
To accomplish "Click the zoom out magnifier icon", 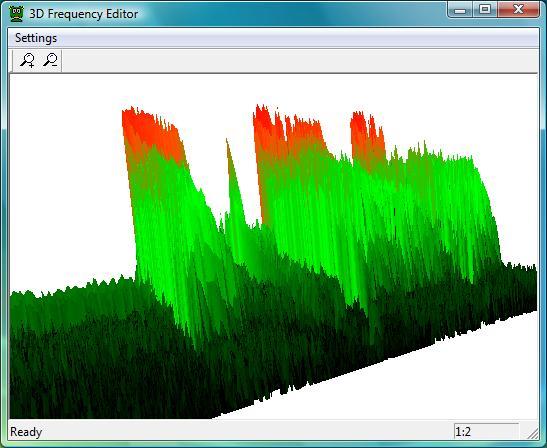I will [50, 60].
